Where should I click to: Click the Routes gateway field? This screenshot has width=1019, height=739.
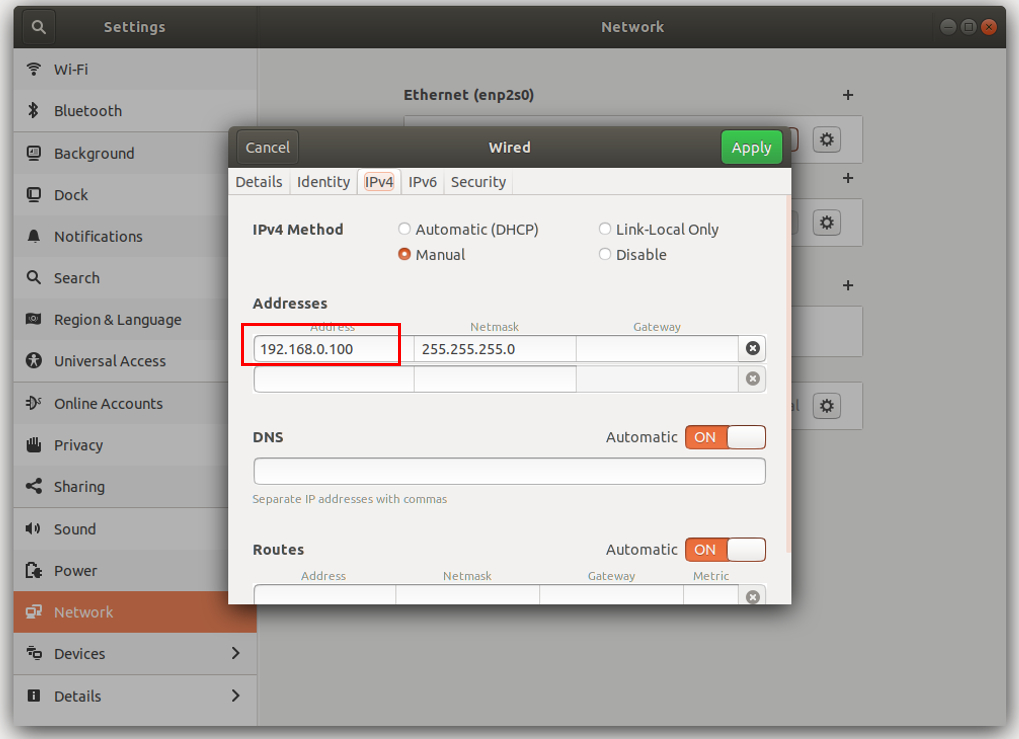click(x=612, y=595)
